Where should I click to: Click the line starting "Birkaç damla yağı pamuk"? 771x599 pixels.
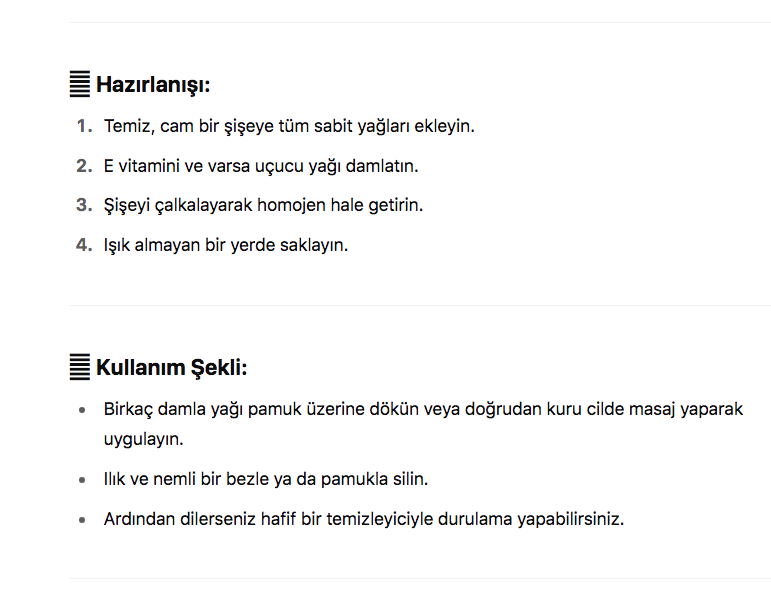pyautogui.click(x=423, y=409)
